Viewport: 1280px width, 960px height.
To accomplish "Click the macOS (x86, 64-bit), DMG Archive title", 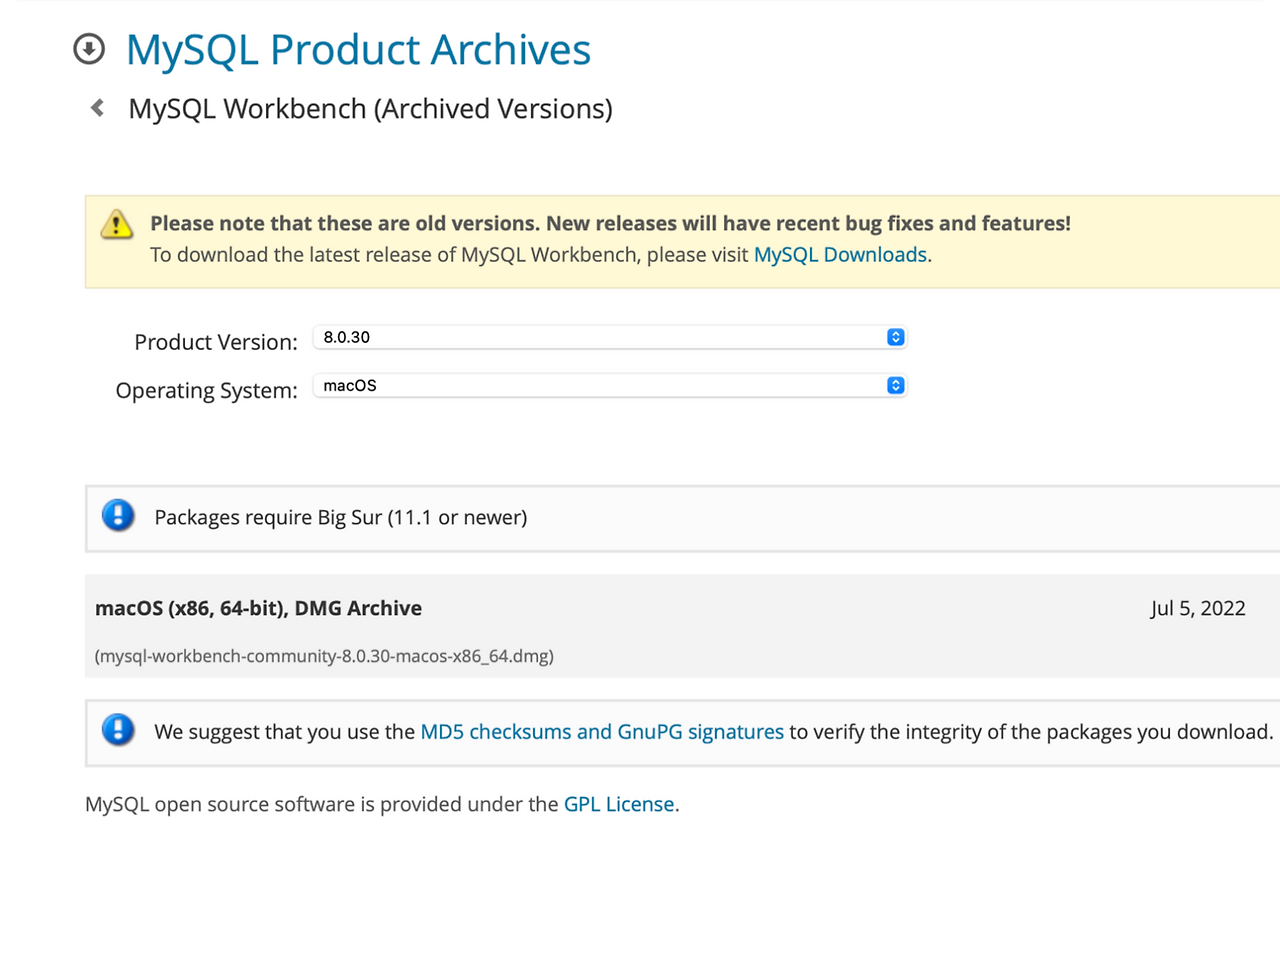I will (x=258, y=608).
